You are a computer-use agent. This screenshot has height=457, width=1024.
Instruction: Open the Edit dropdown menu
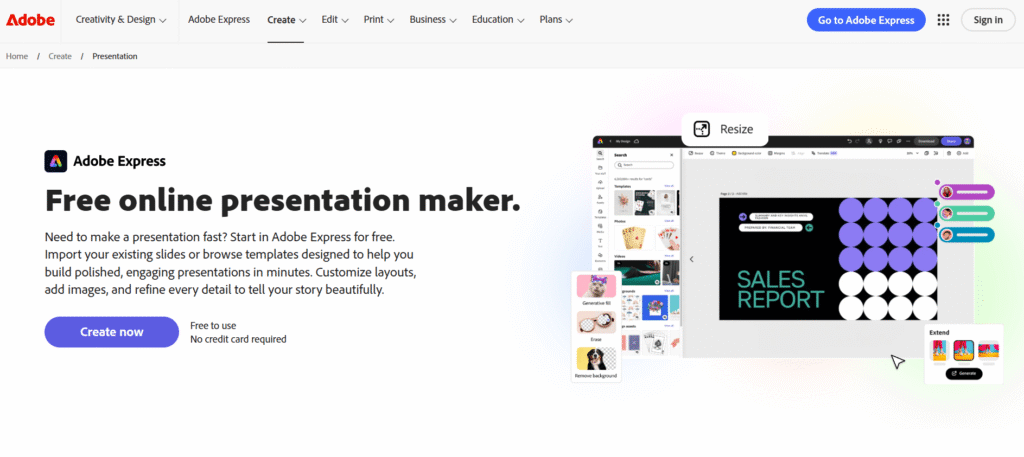(x=335, y=20)
